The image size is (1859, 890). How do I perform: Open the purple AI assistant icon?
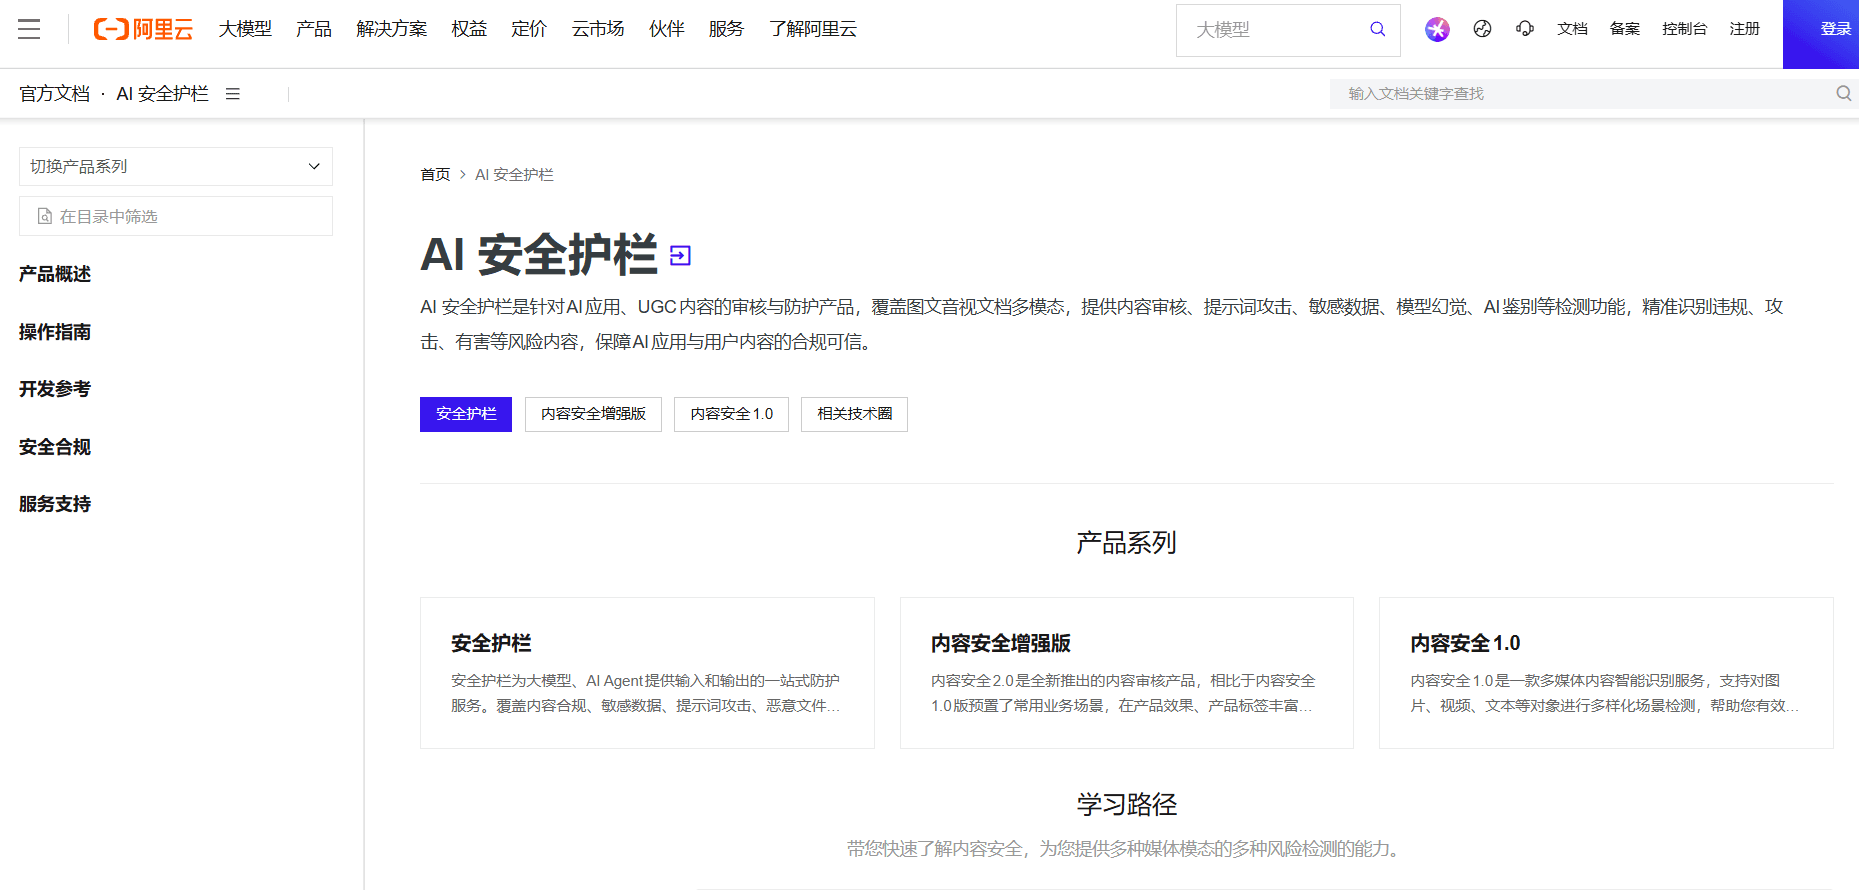click(1437, 29)
